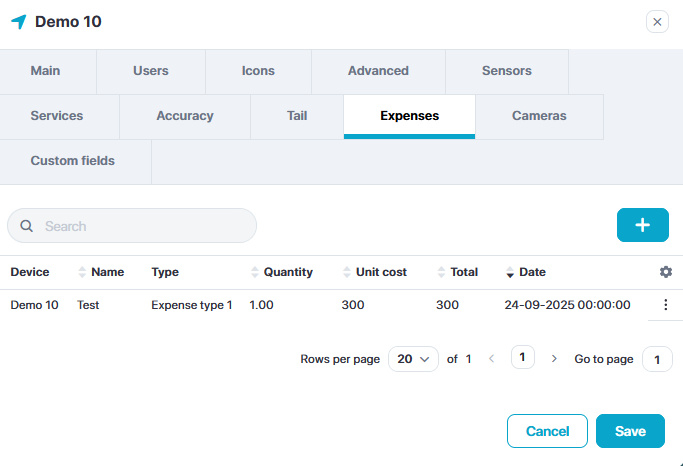The height and width of the screenshot is (466, 683).
Task: Open the Accuracy tab
Action: (x=185, y=116)
